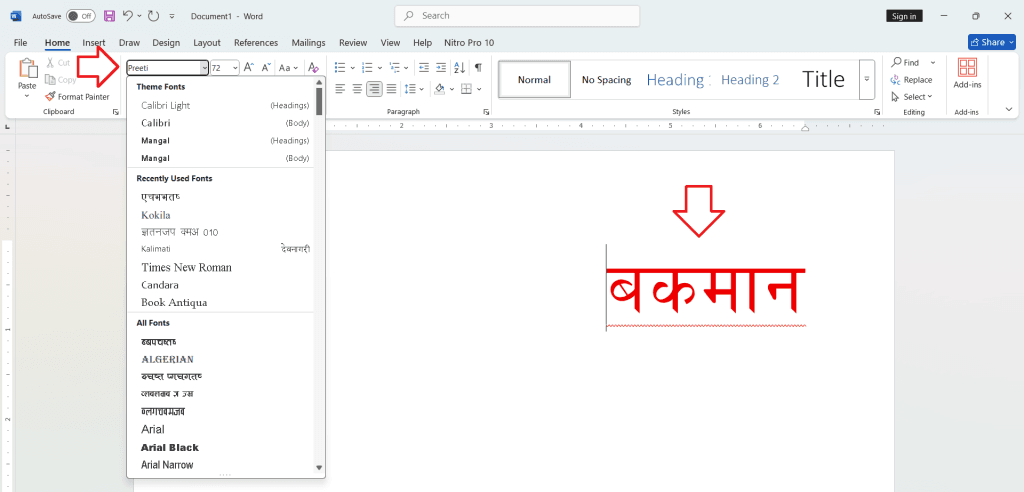The image size is (1024, 492).
Task: Switch to Insert tab
Action: coord(94,42)
